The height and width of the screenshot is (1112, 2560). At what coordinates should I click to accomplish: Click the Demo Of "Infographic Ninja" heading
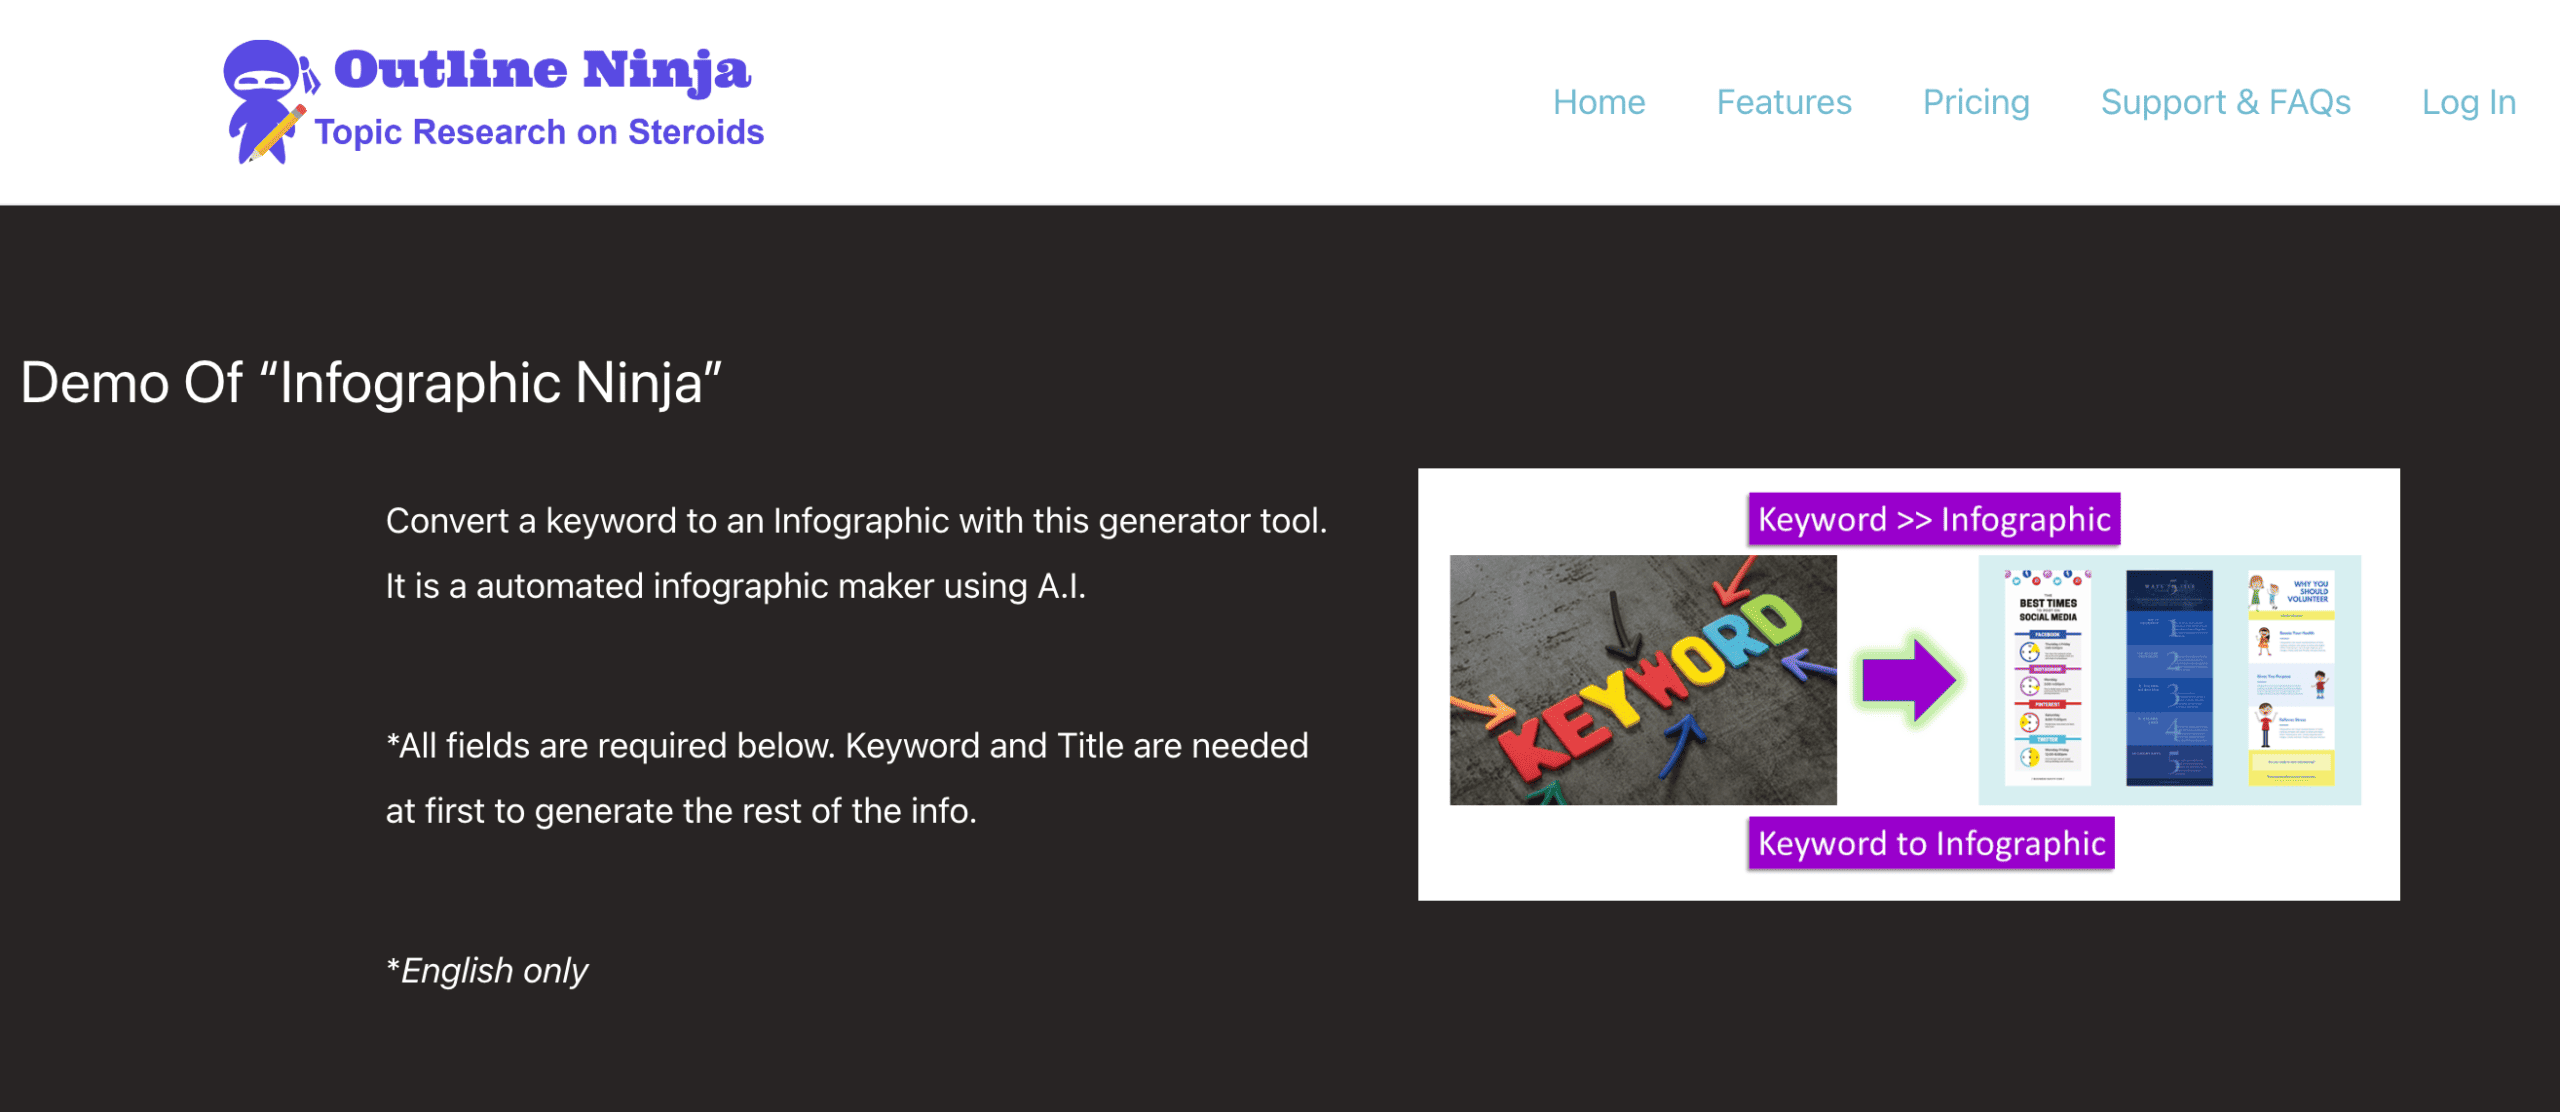pyautogui.click(x=371, y=383)
